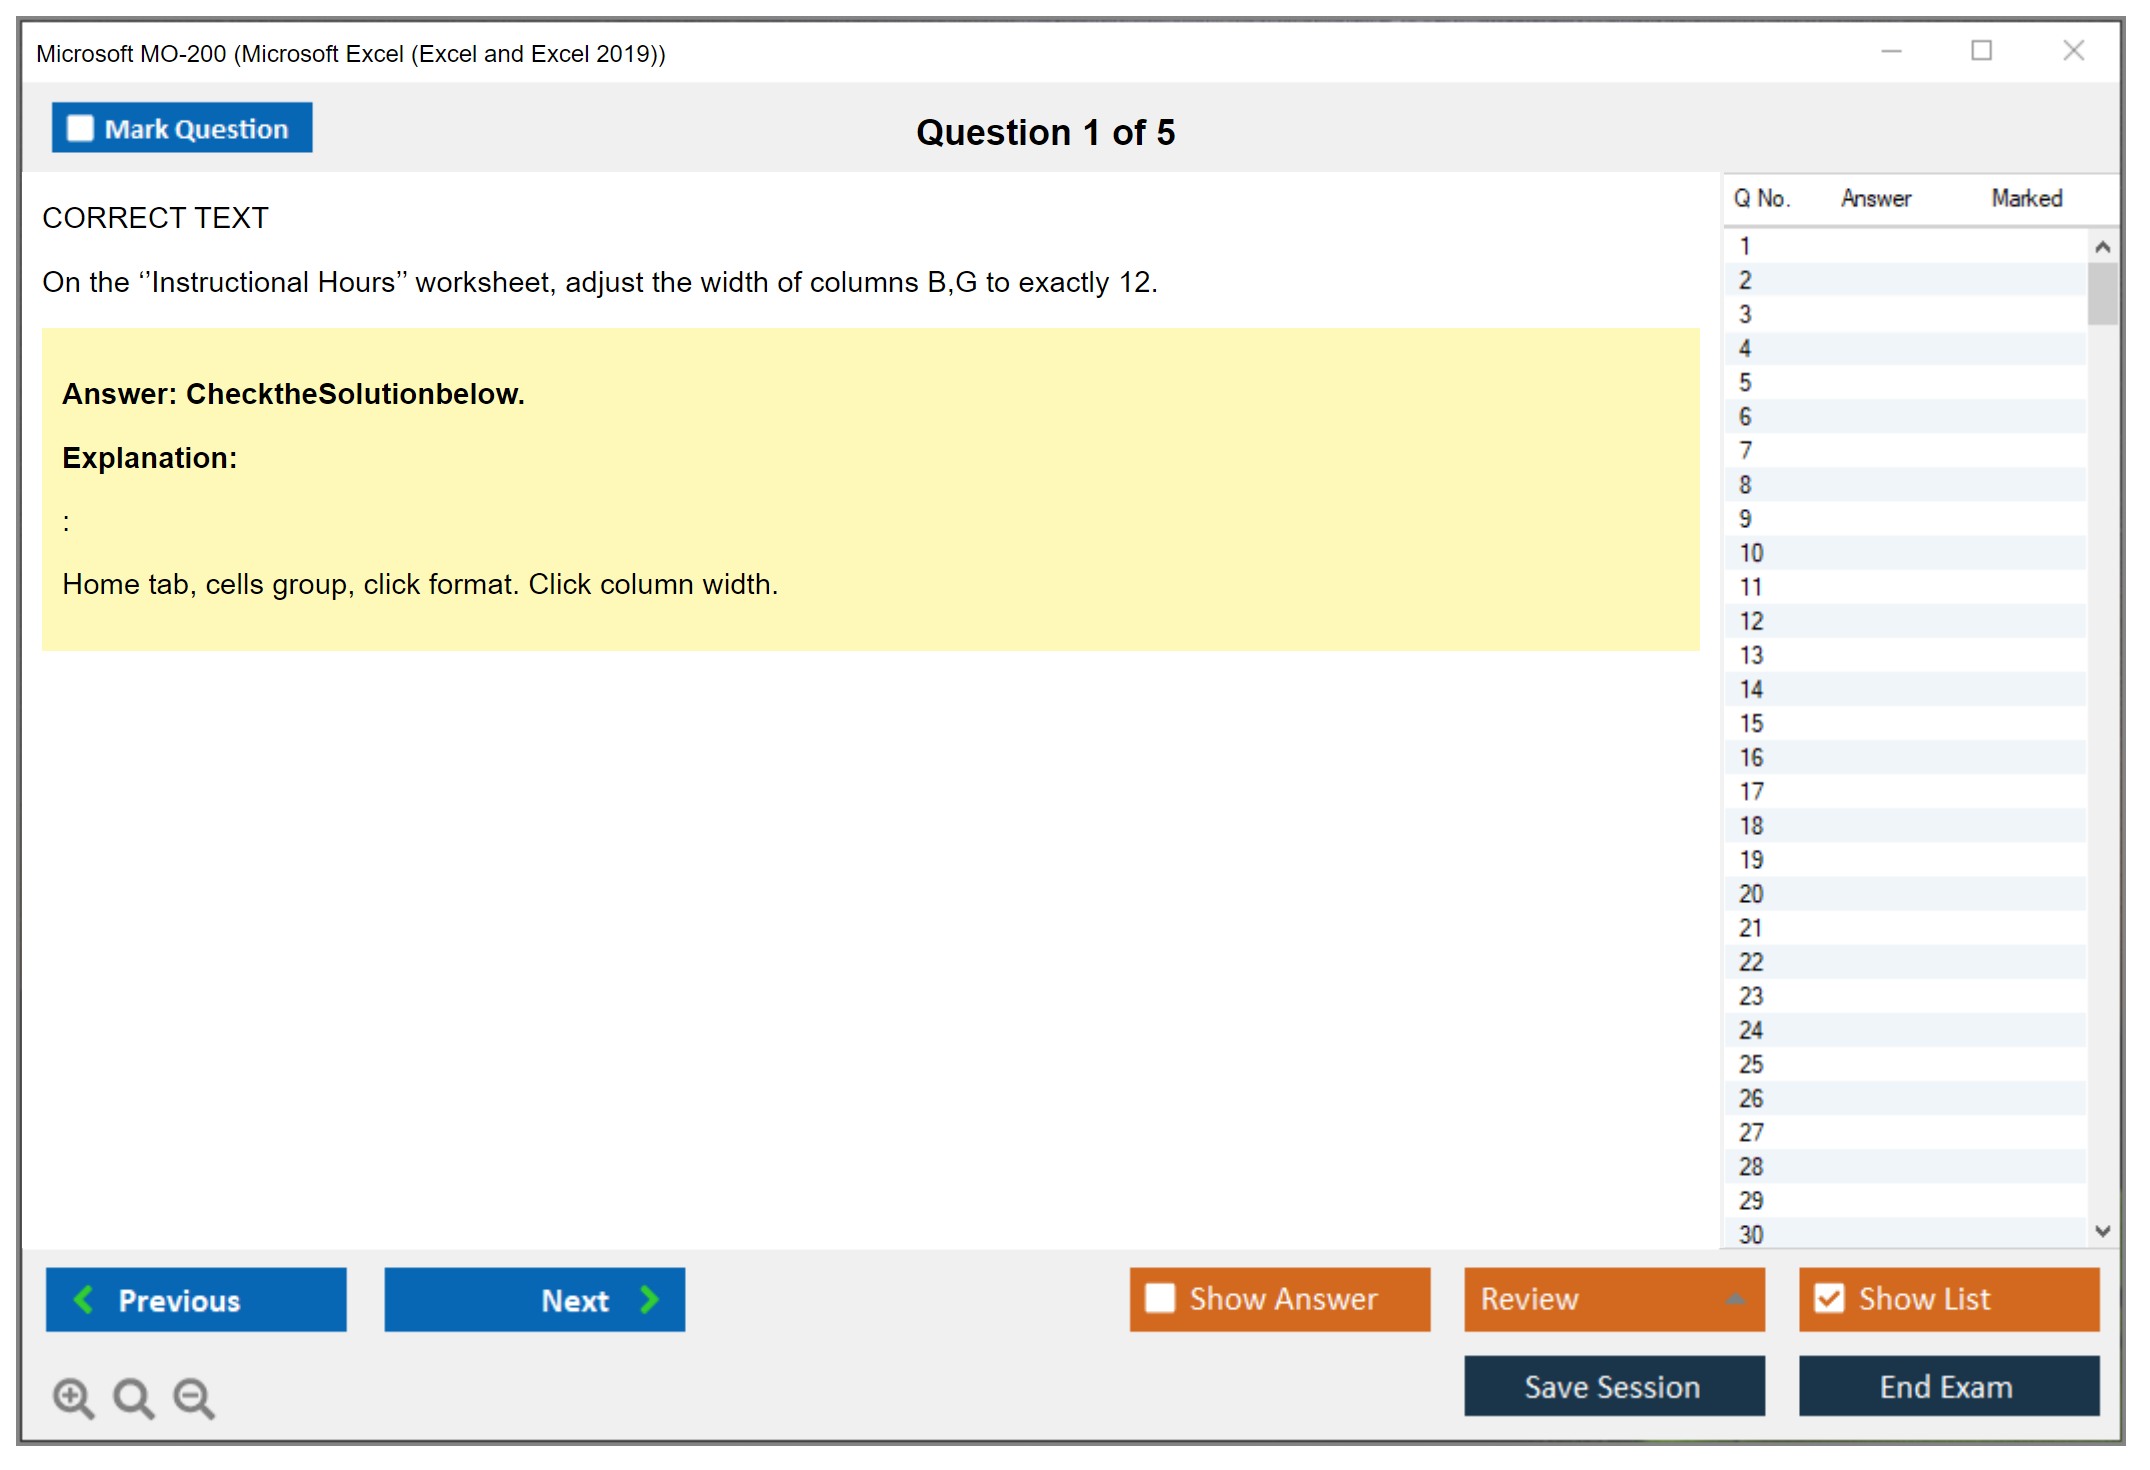Close the MO-200 exam window
This screenshot has width=2150, height=1470.
point(2073,51)
